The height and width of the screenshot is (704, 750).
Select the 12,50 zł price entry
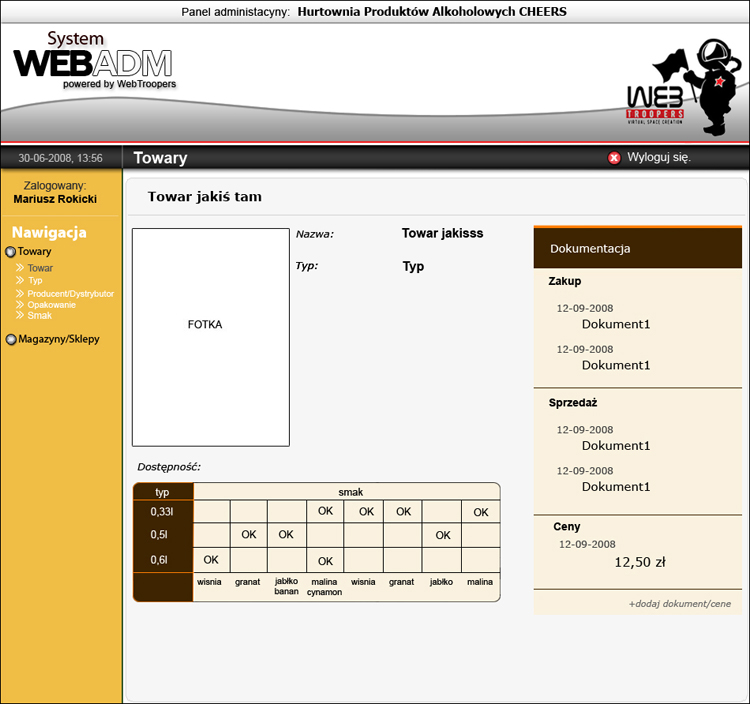640,562
